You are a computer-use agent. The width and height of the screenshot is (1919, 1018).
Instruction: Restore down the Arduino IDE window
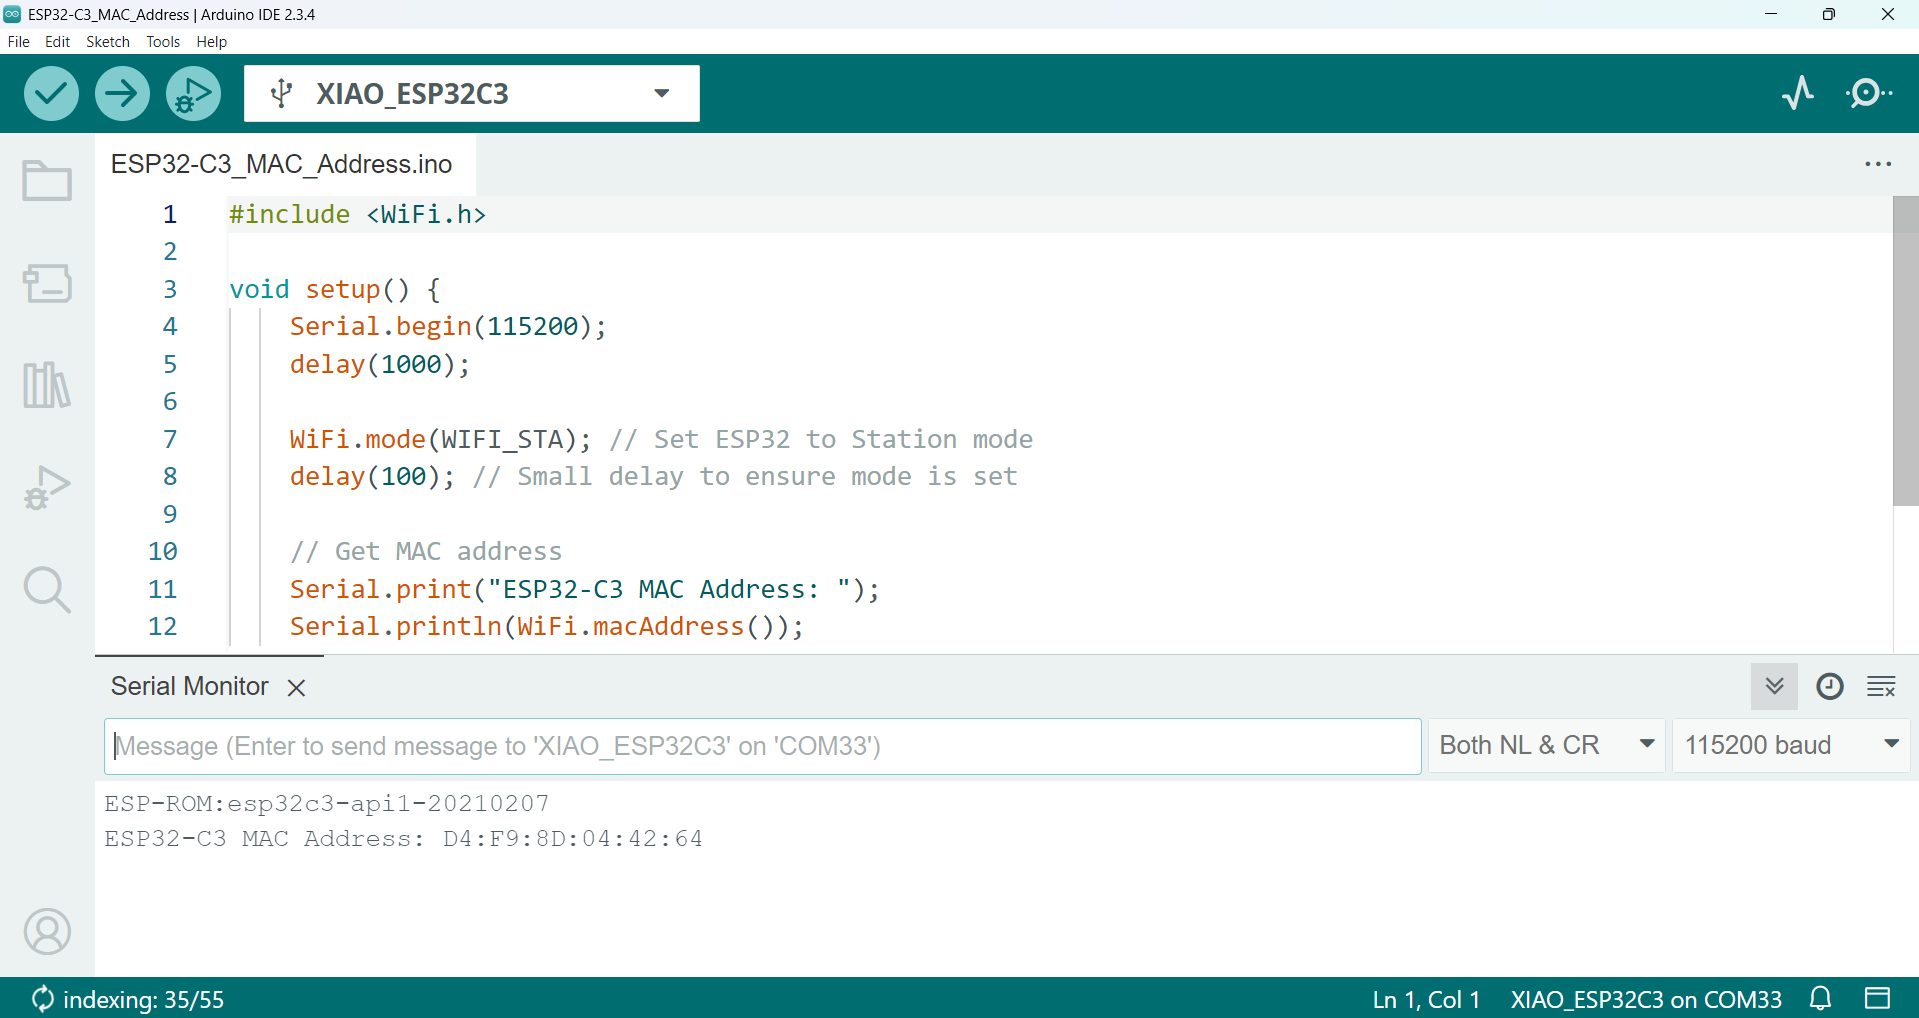click(1829, 14)
